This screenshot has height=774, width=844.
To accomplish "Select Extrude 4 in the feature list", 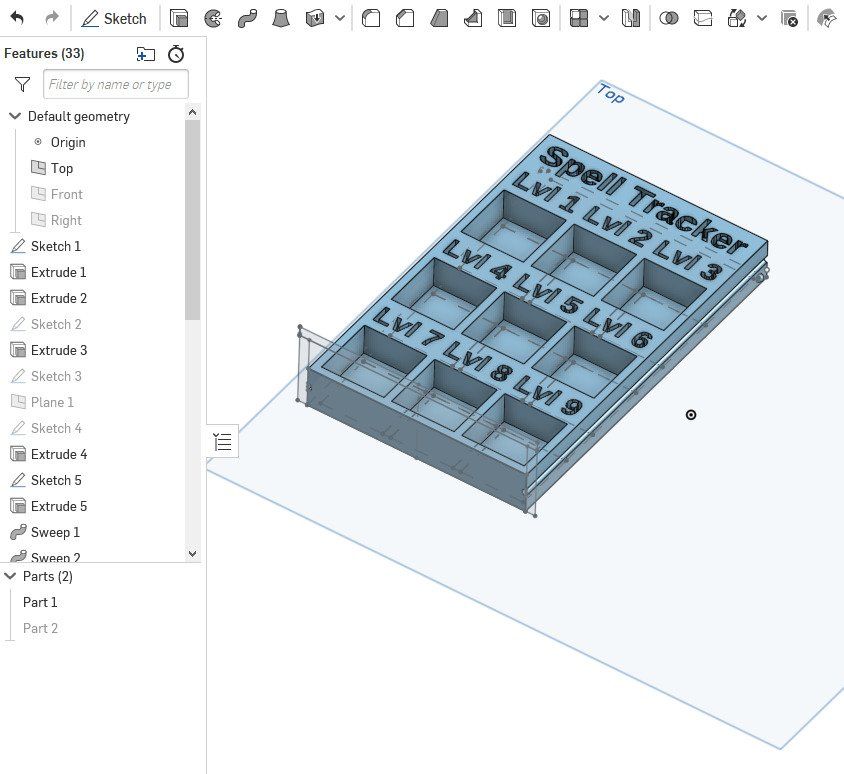I will tap(58, 454).
